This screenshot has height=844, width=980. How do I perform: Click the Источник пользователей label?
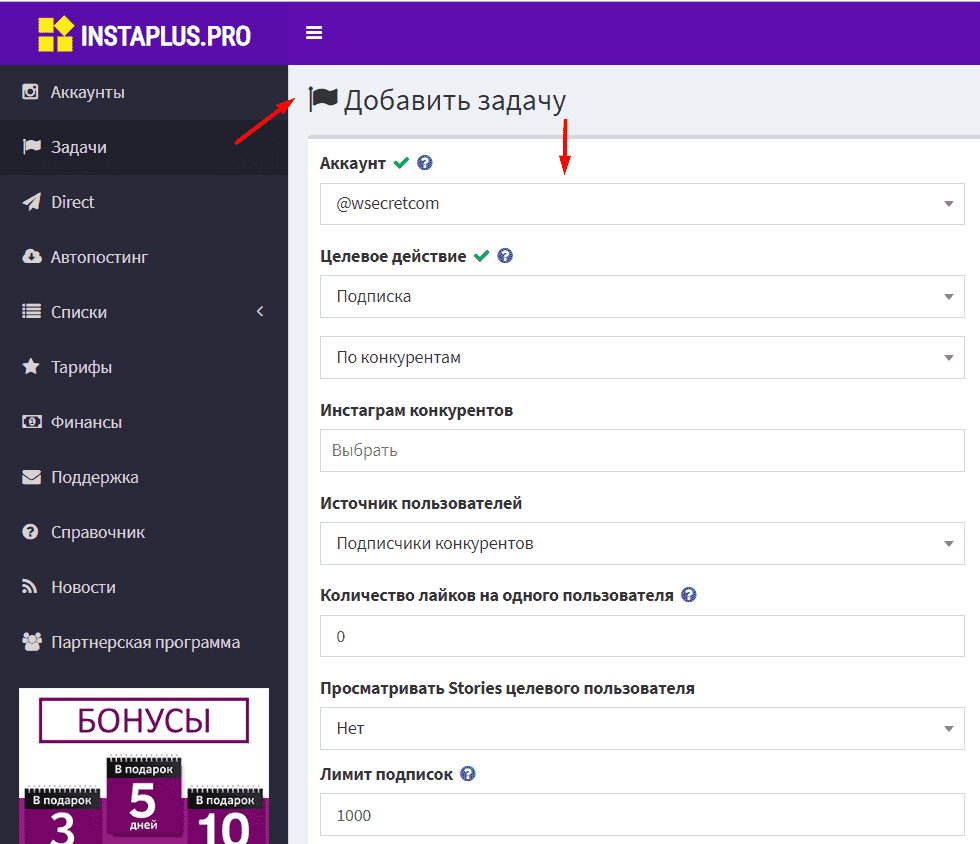421,503
